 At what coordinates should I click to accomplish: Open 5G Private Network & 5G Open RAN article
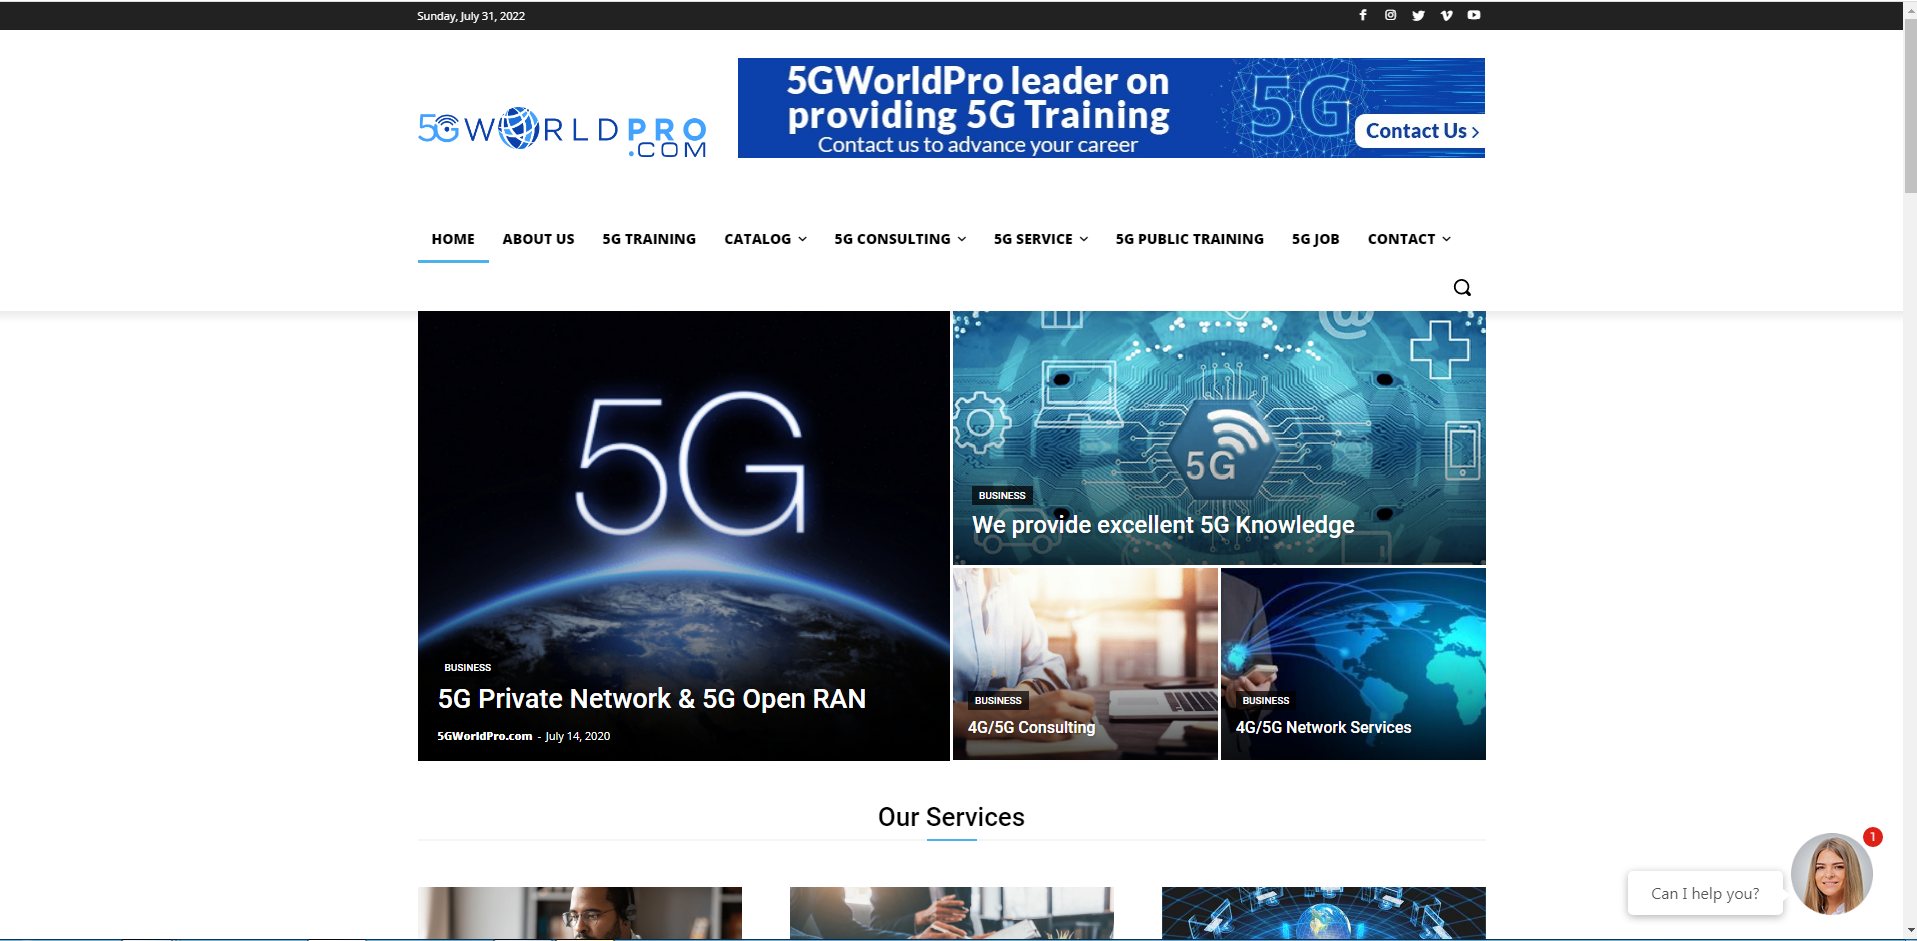tap(652, 699)
